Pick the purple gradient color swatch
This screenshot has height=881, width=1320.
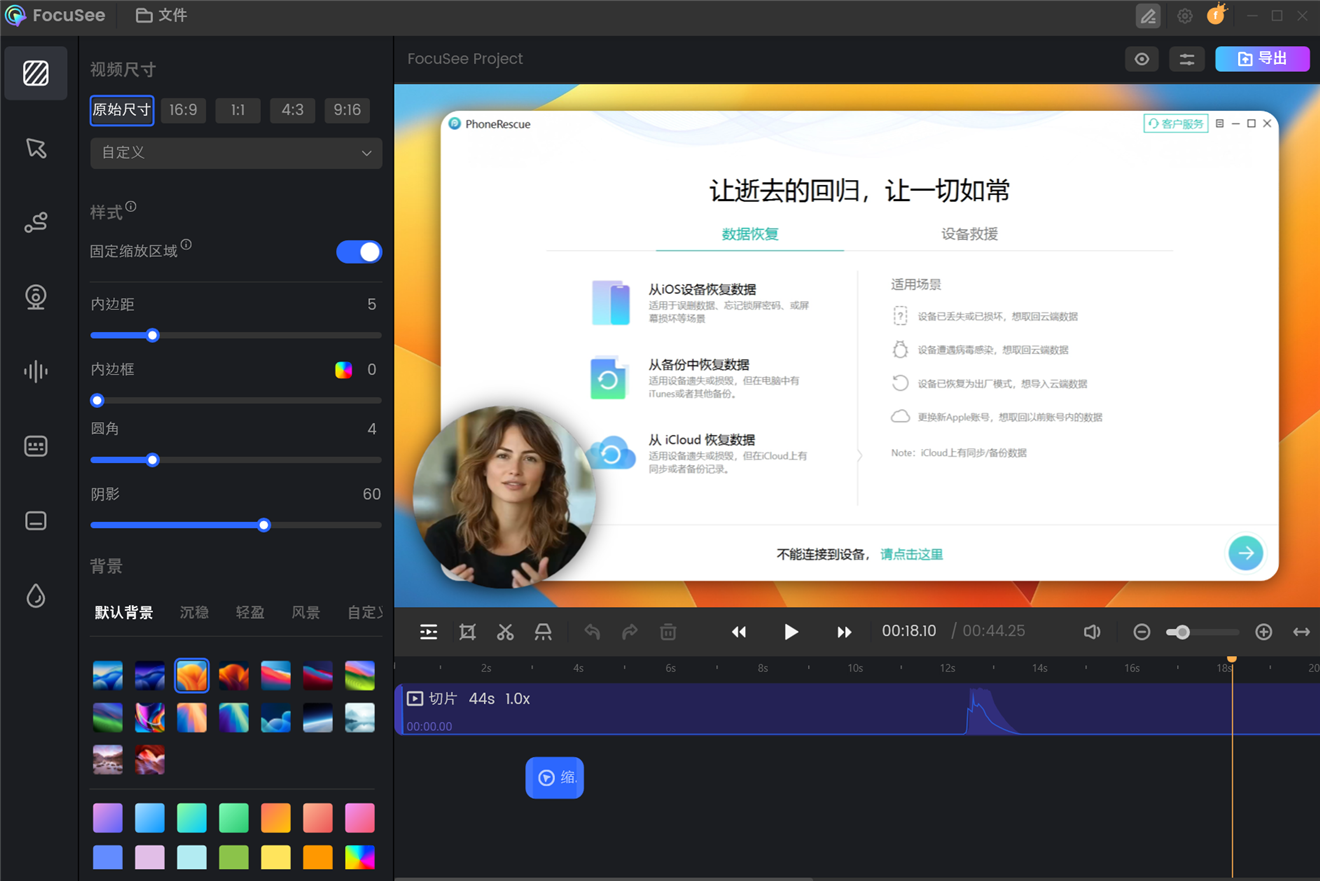tap(108, 817)
